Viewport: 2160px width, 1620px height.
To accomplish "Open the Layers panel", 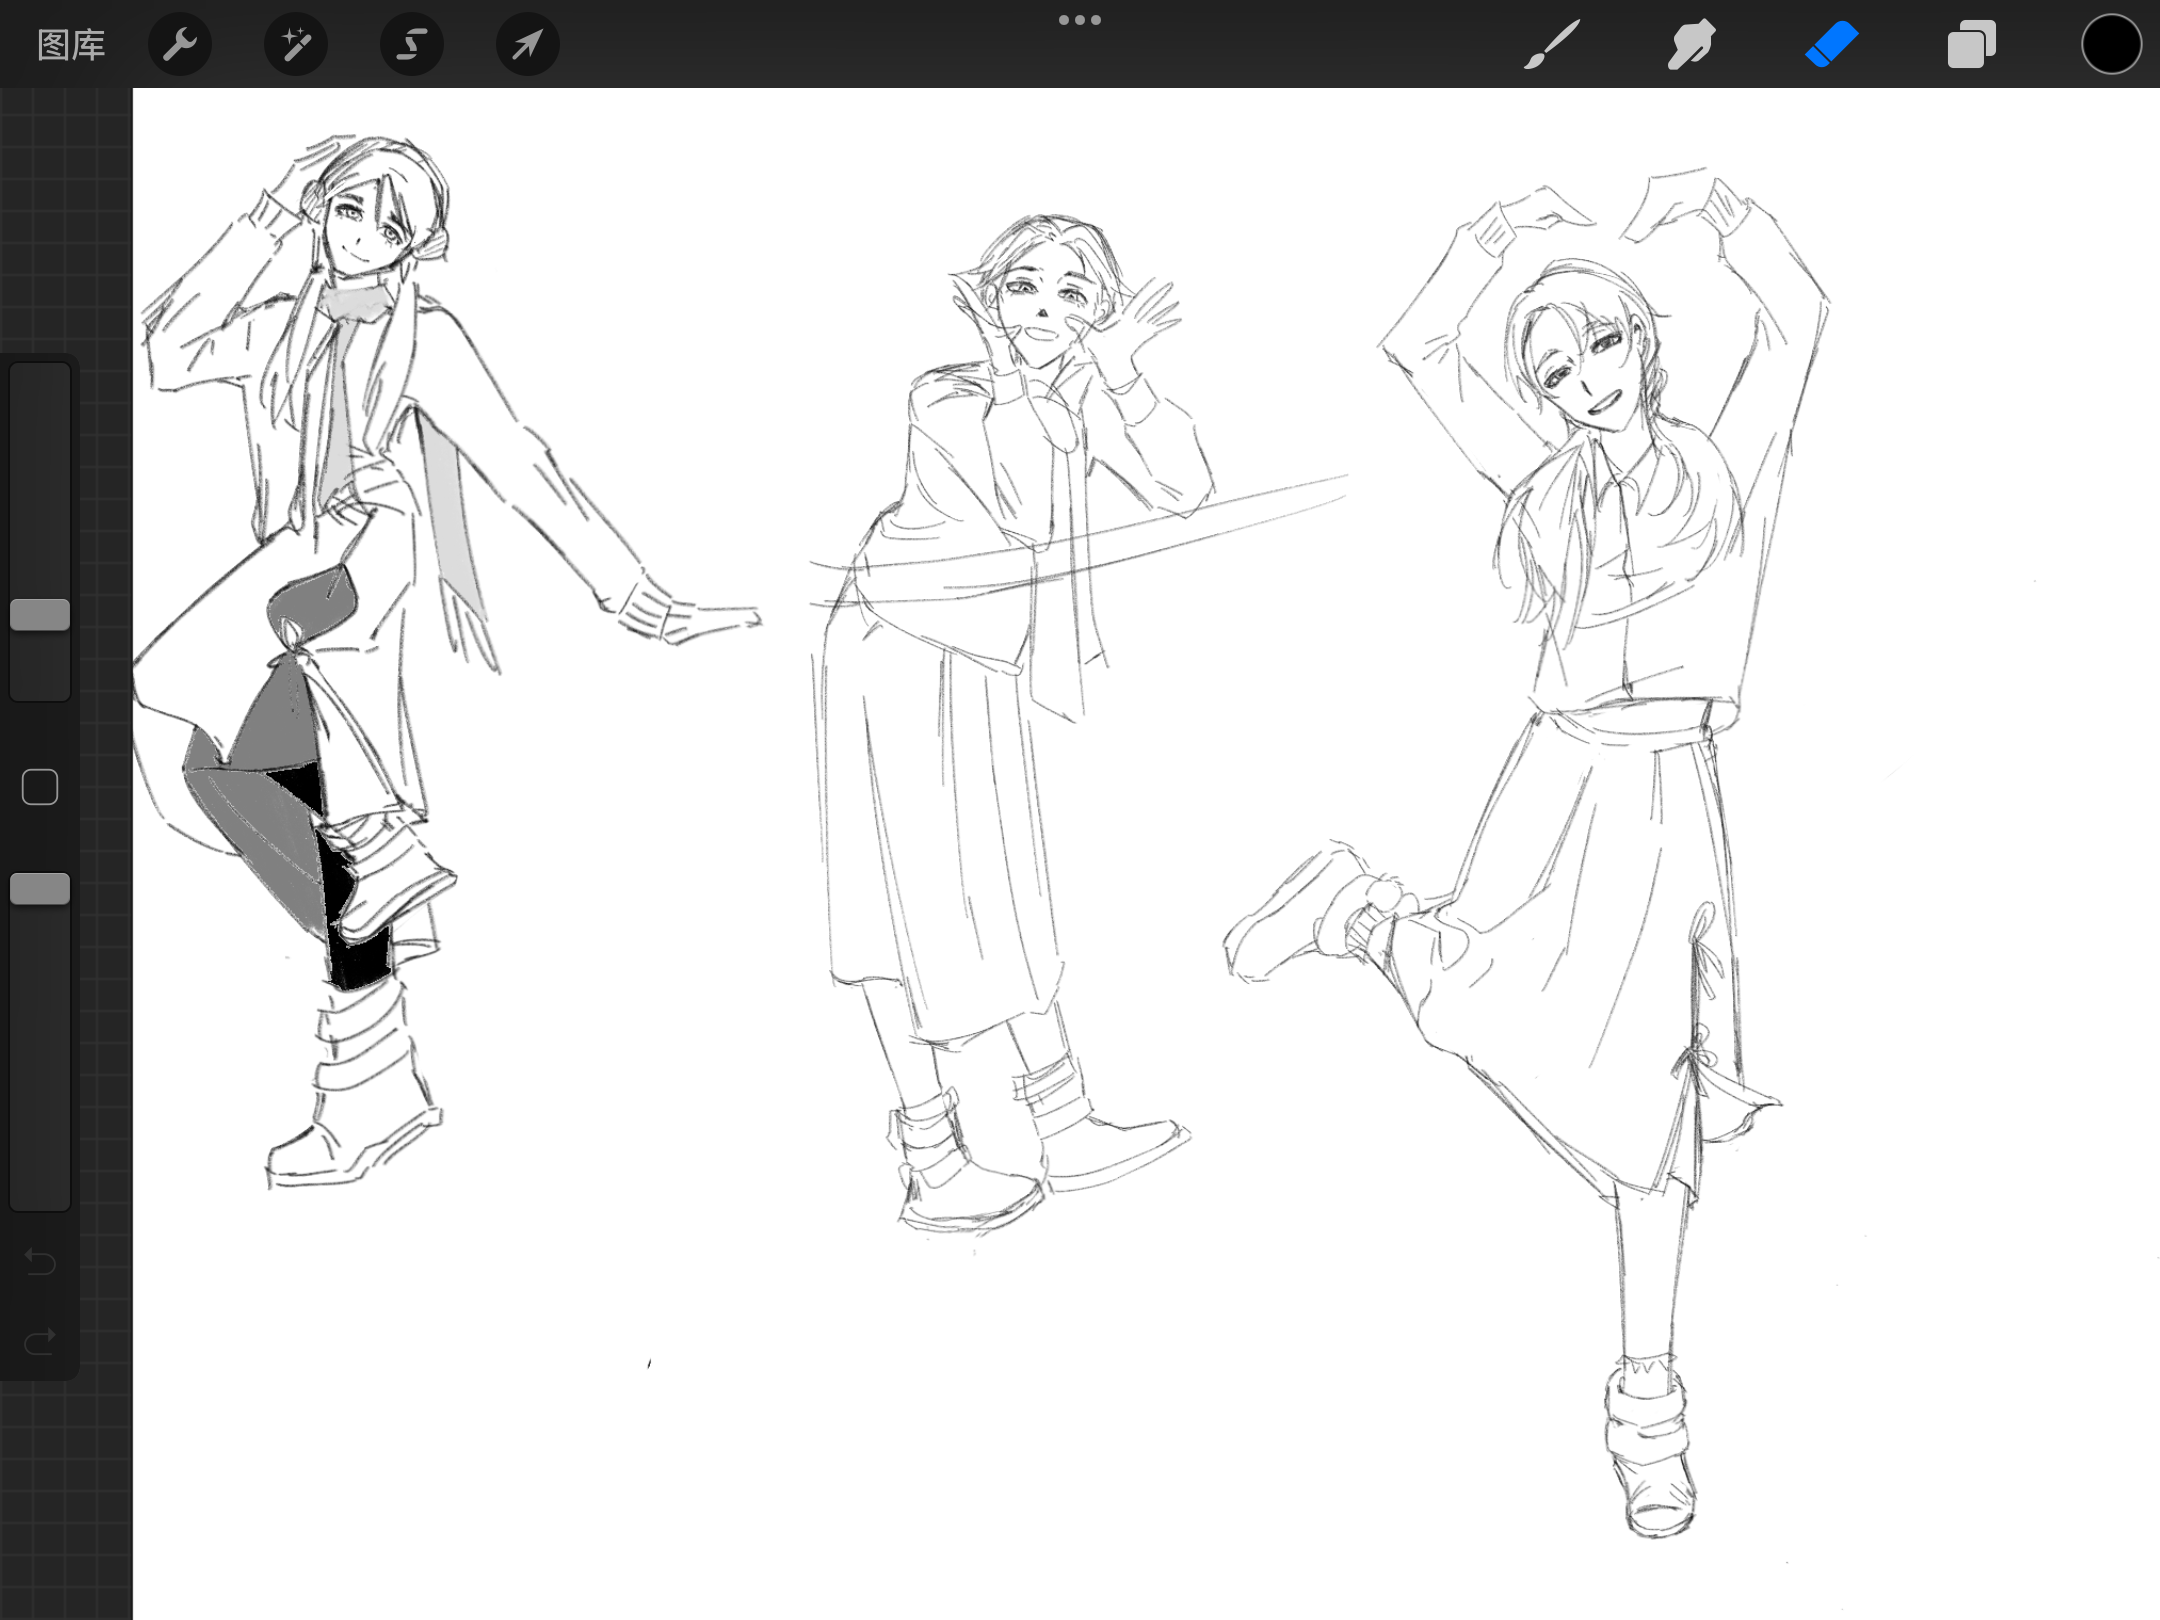I will click(1971, 45).
